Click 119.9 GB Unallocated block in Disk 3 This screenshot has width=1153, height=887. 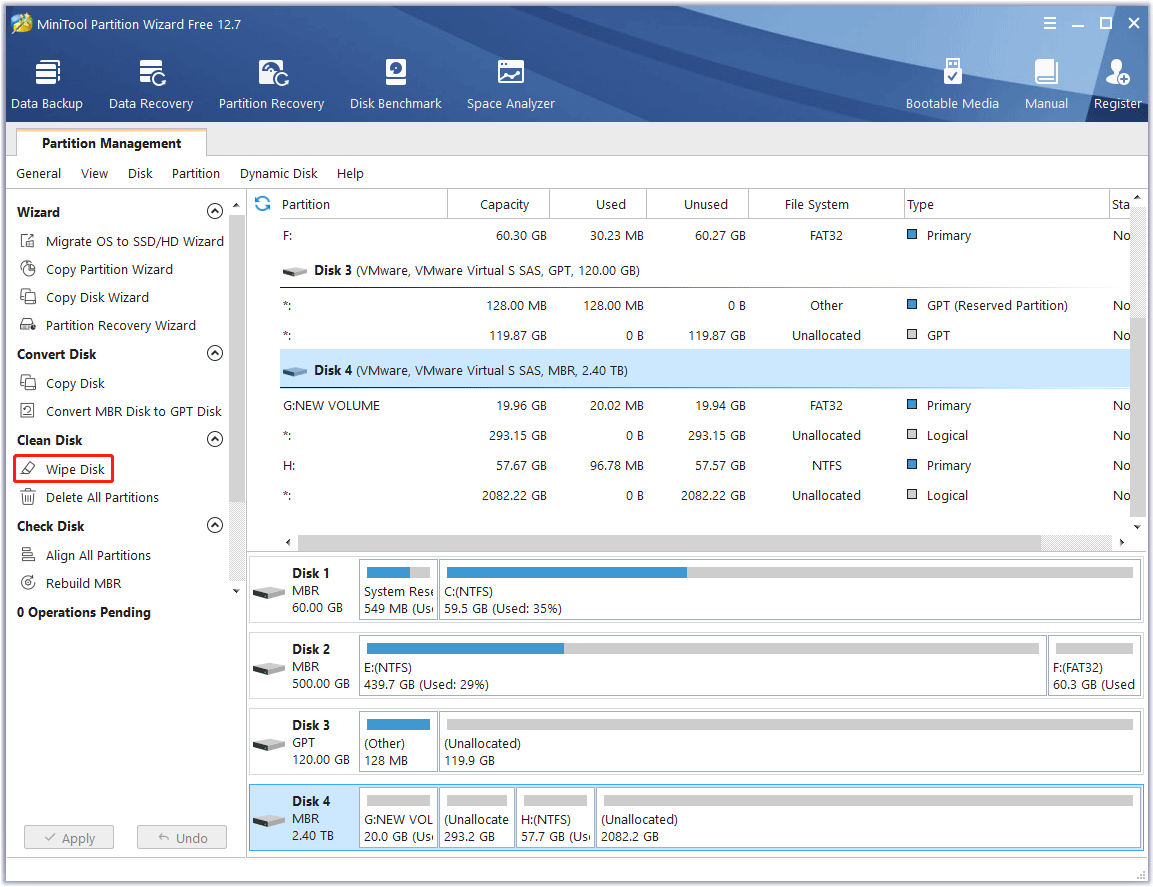click(790, 742)
